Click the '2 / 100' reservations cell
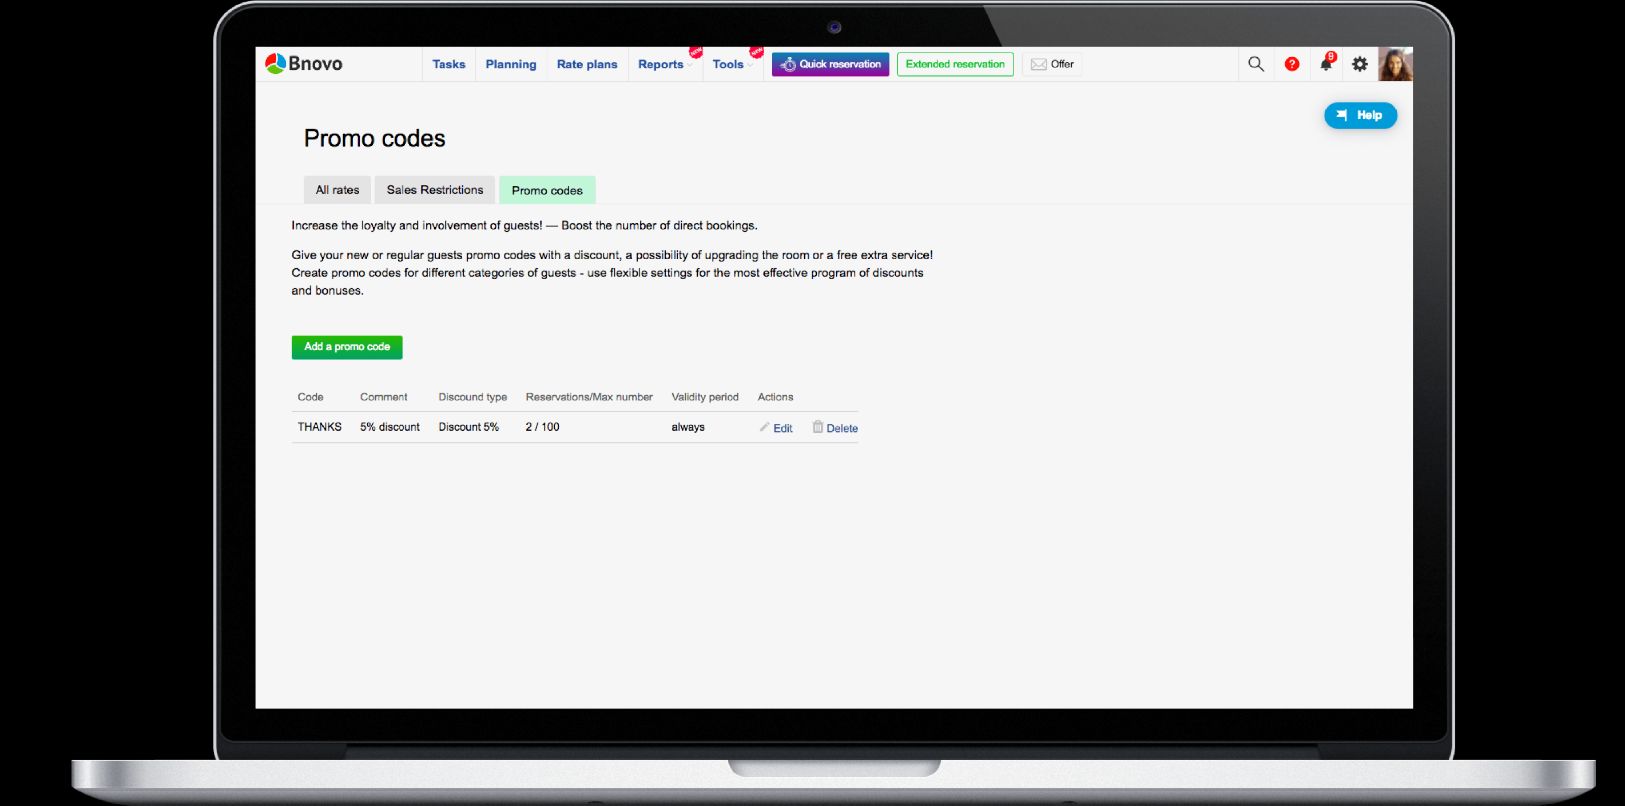 (543, 427)
